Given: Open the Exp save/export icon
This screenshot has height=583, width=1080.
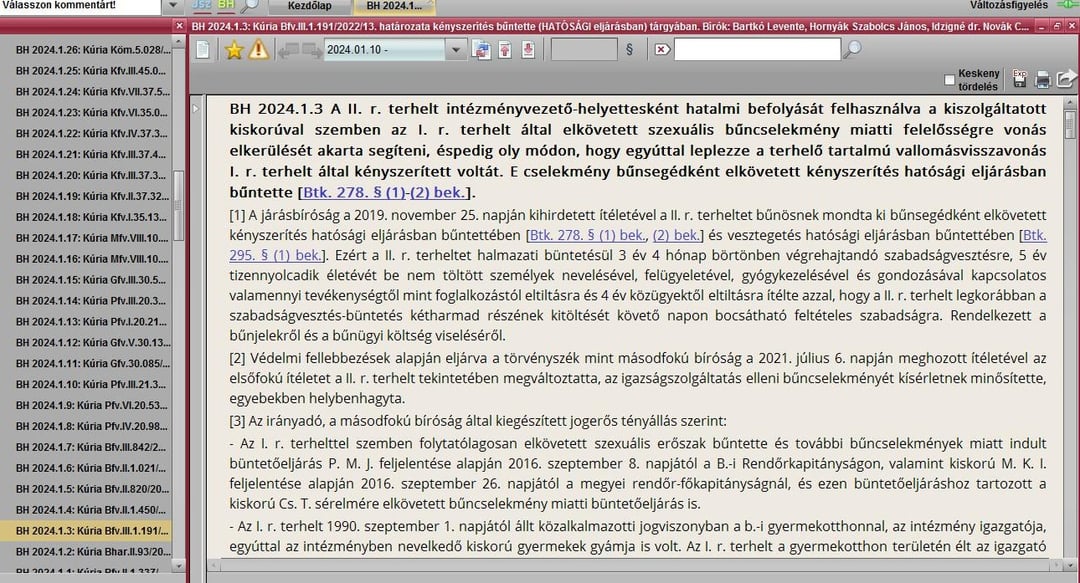Looking at the screenshot, I should click(x=1020, y=79).
